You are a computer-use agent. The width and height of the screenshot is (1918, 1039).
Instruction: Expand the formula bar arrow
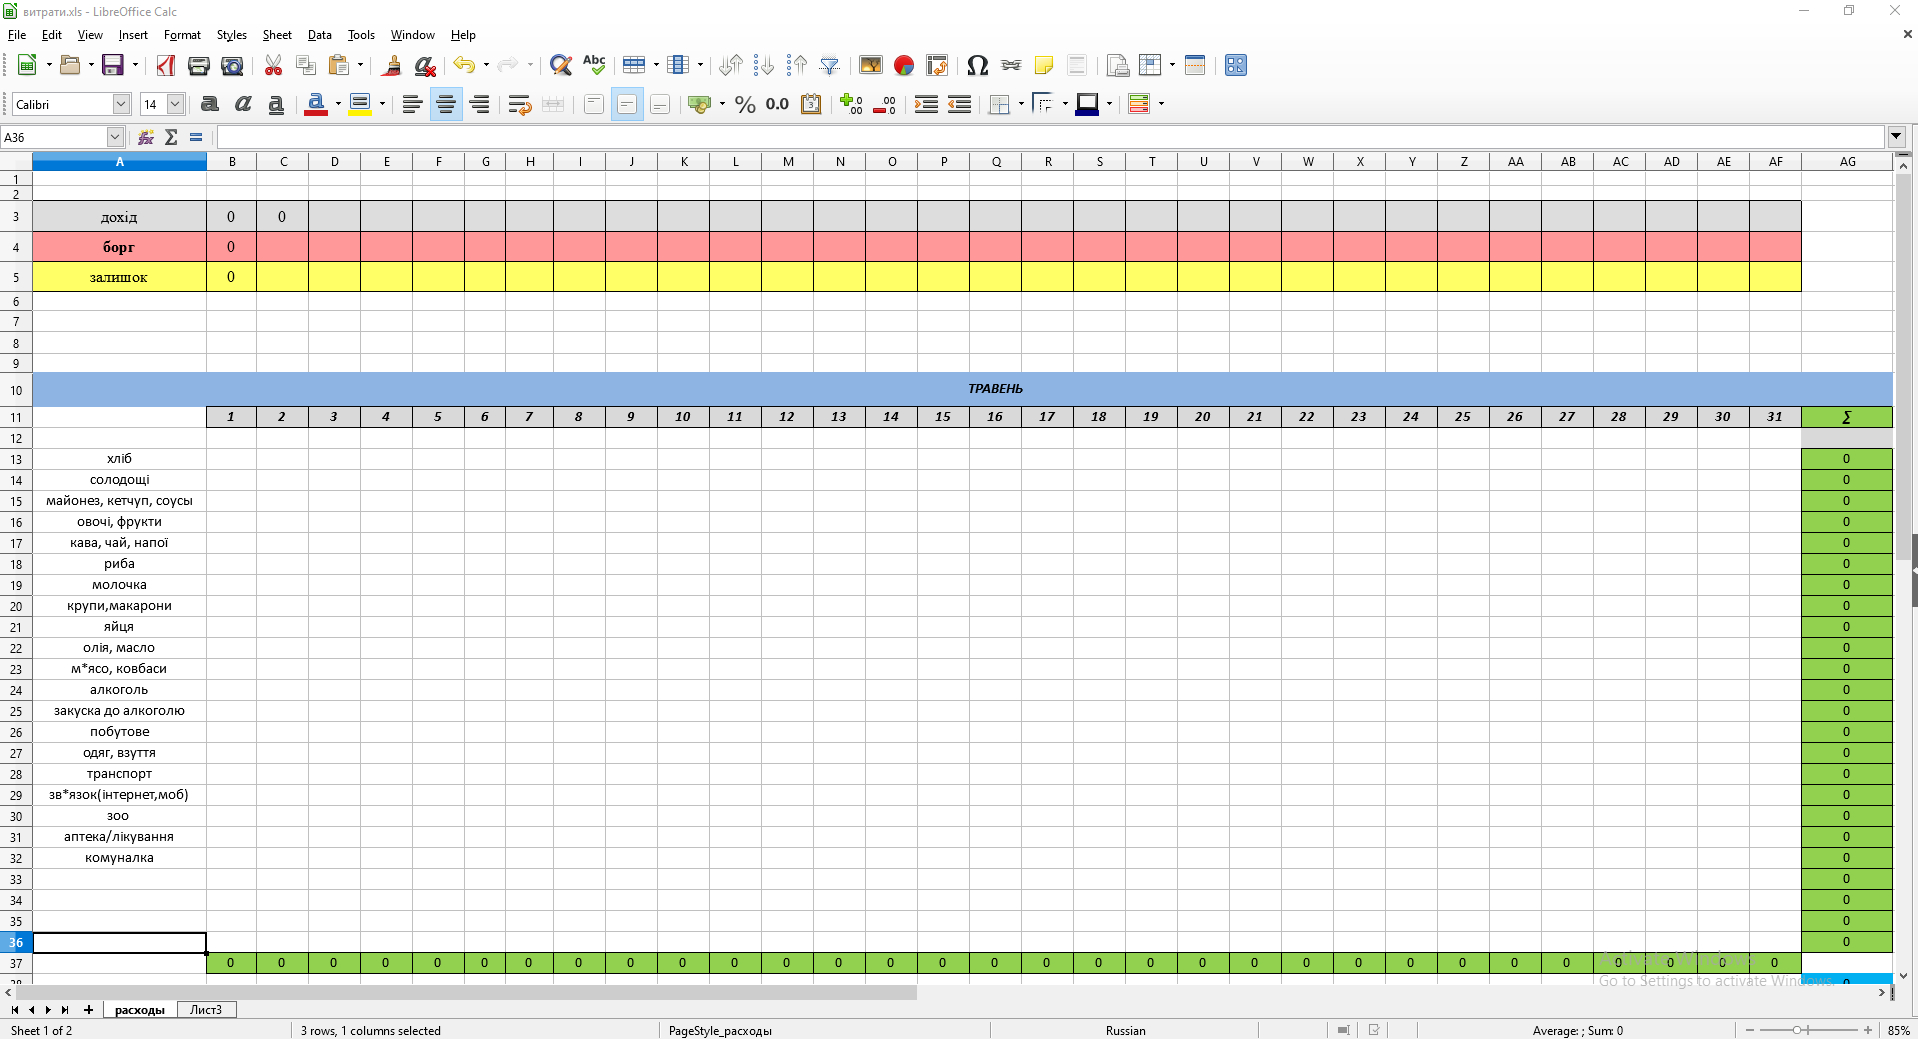coord(1896,137)
